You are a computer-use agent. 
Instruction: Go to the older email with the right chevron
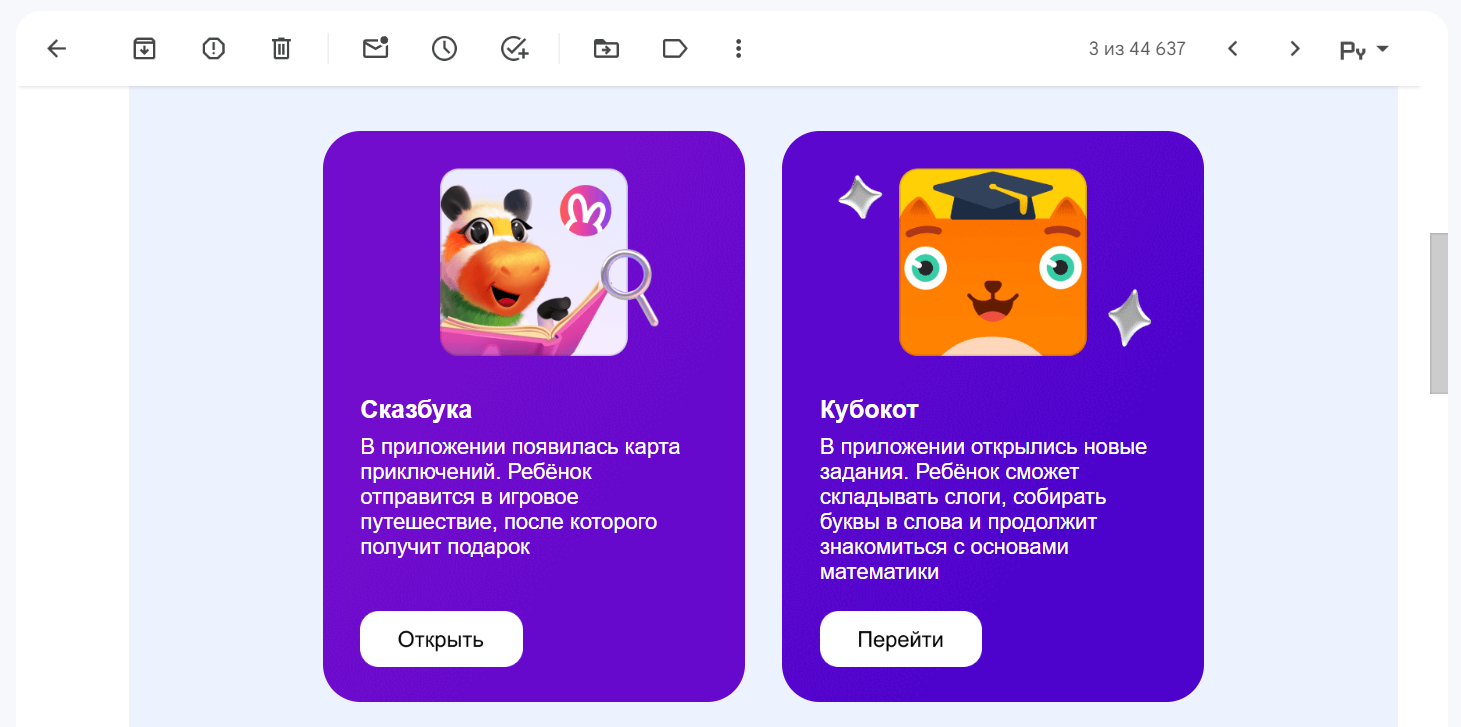click(x=1295, y=48)
